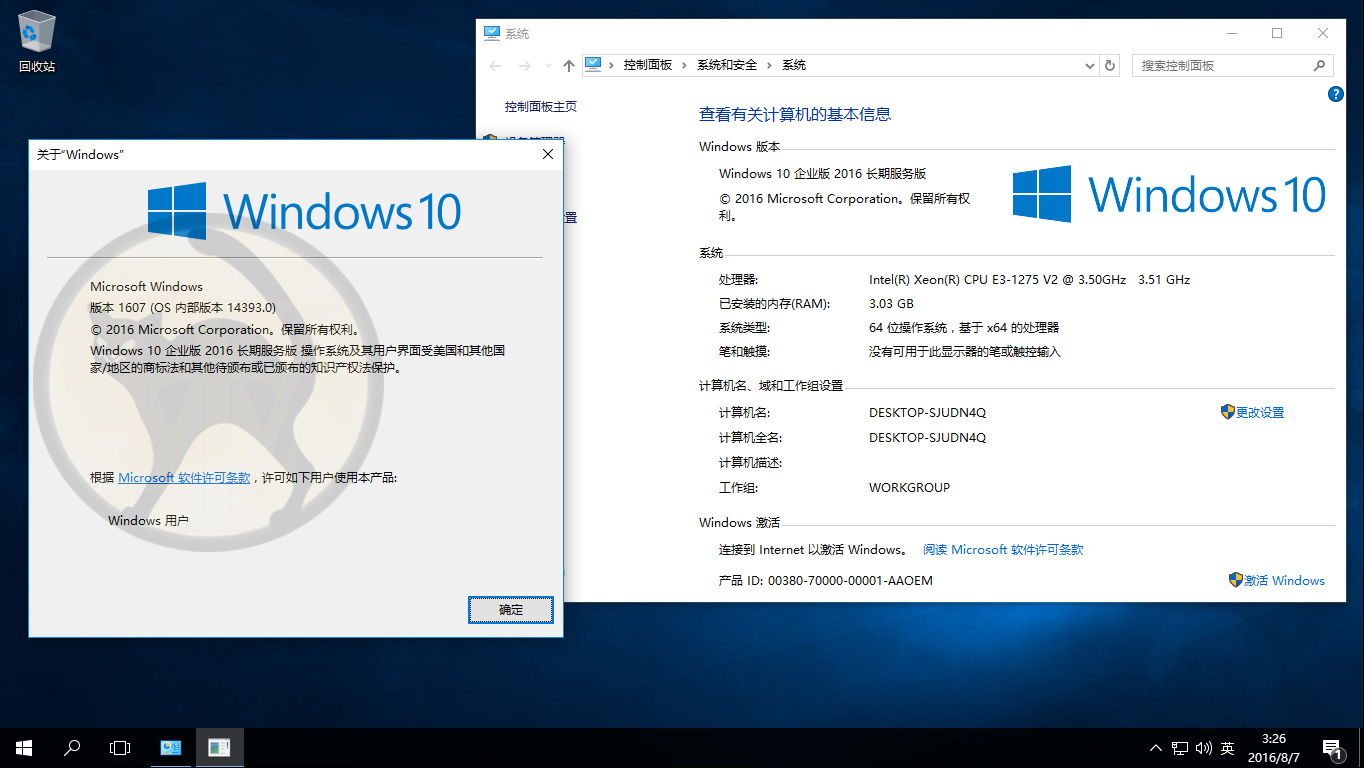Click the computer icon in address bar
1364x768 pixels.
click(x=594, y=64)
